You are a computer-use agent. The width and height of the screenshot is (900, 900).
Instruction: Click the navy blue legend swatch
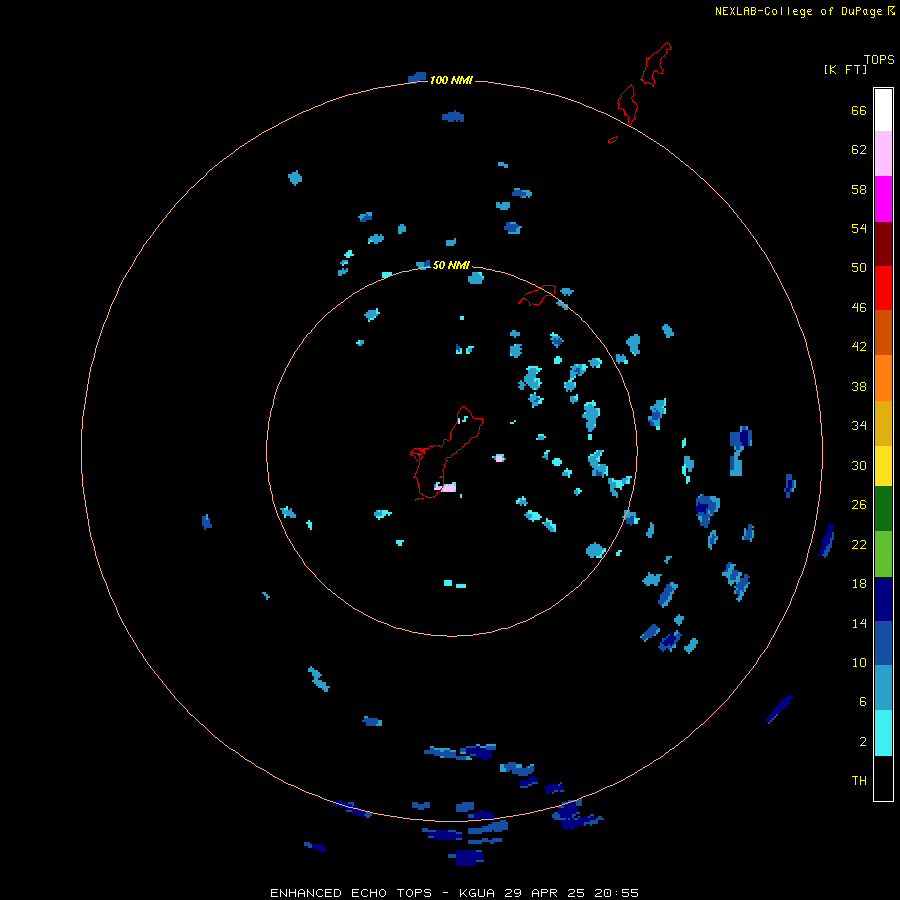coord(883,599)
